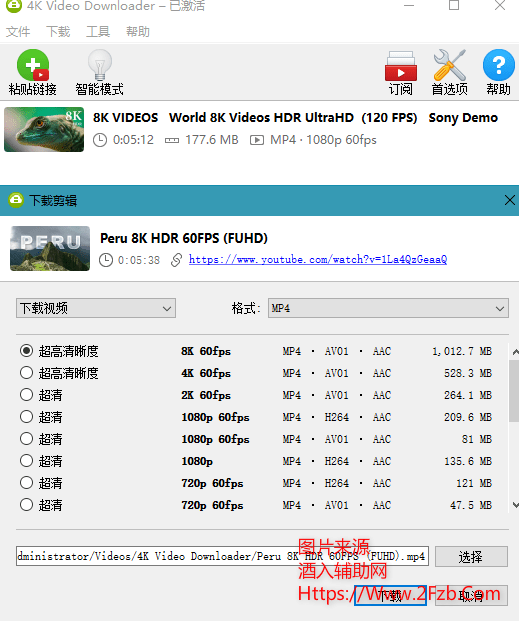Minimize the 4K Video Downloader window
Image resolution: width=519 pixels, height=621 pixels.
pos(409,6)
